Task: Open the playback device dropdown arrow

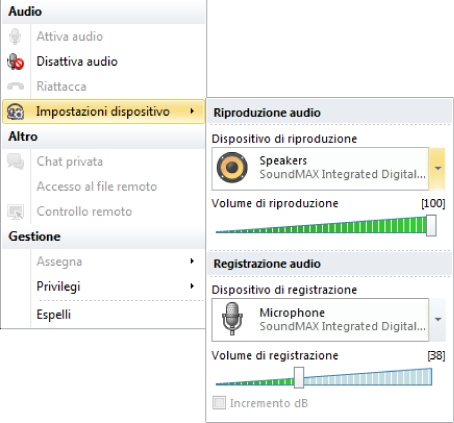Action: [x=438, y=169]
